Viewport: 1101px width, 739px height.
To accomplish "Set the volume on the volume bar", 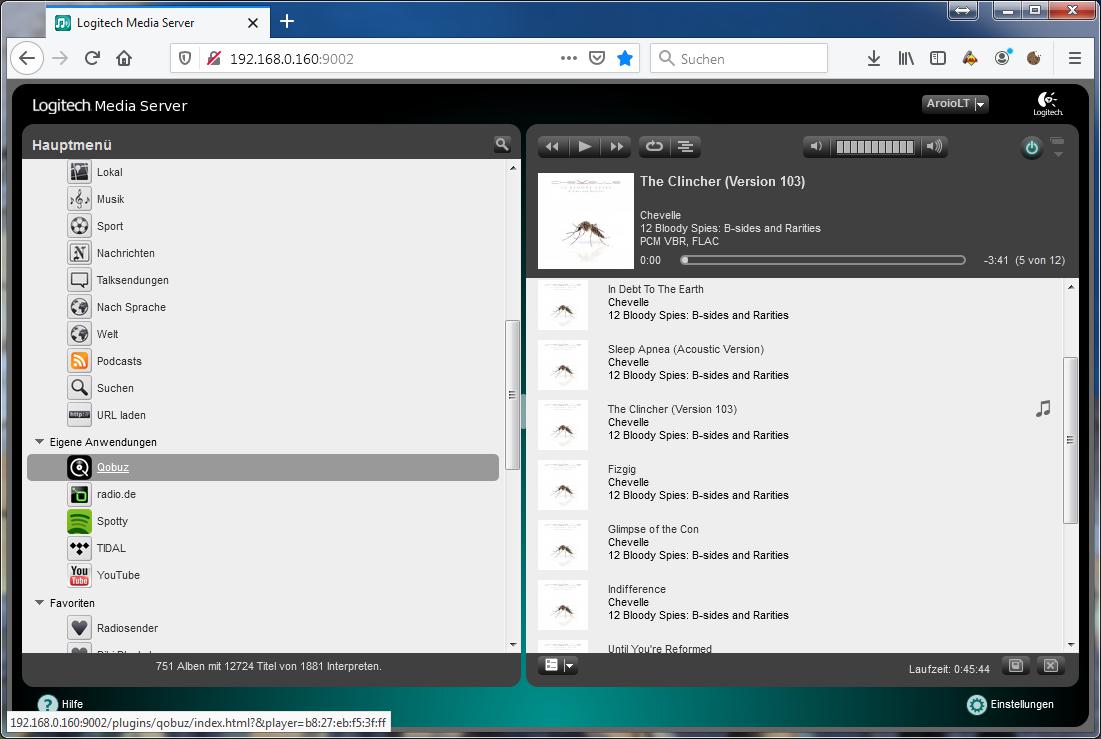I will 875,147.
